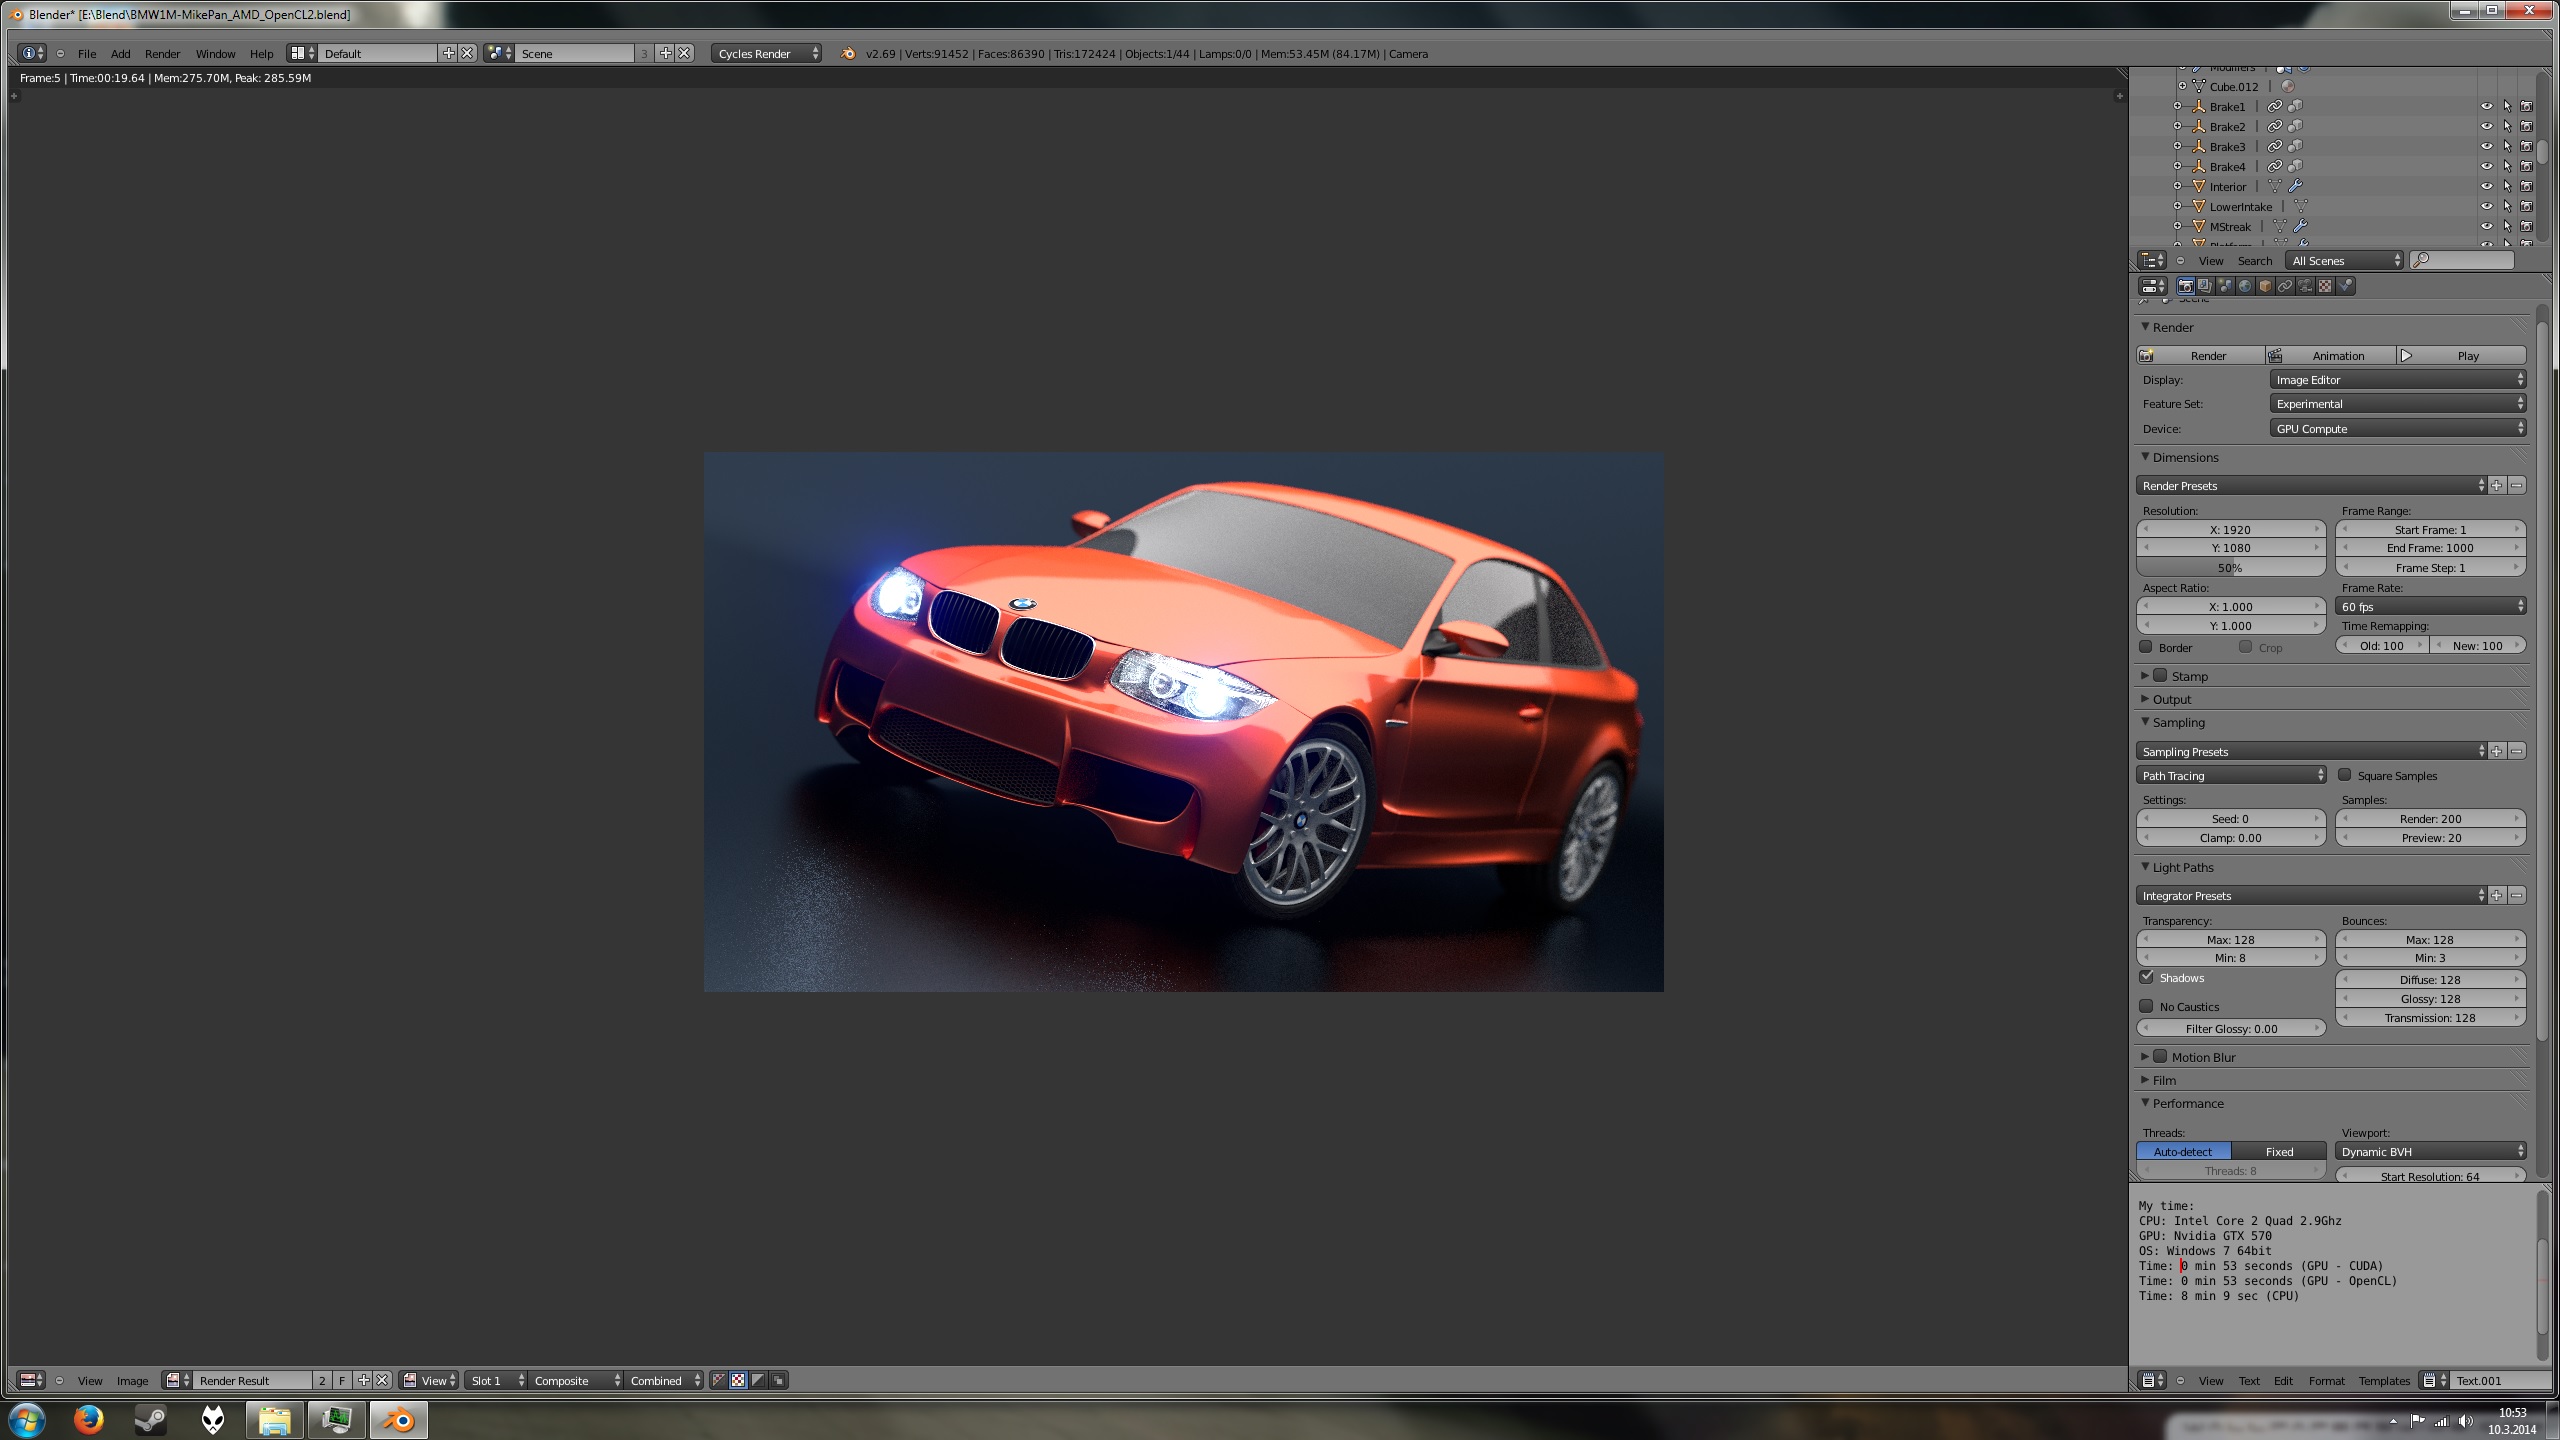
Task: Browse image data-block next to Render Result
Action: (x=177, y=1380)
